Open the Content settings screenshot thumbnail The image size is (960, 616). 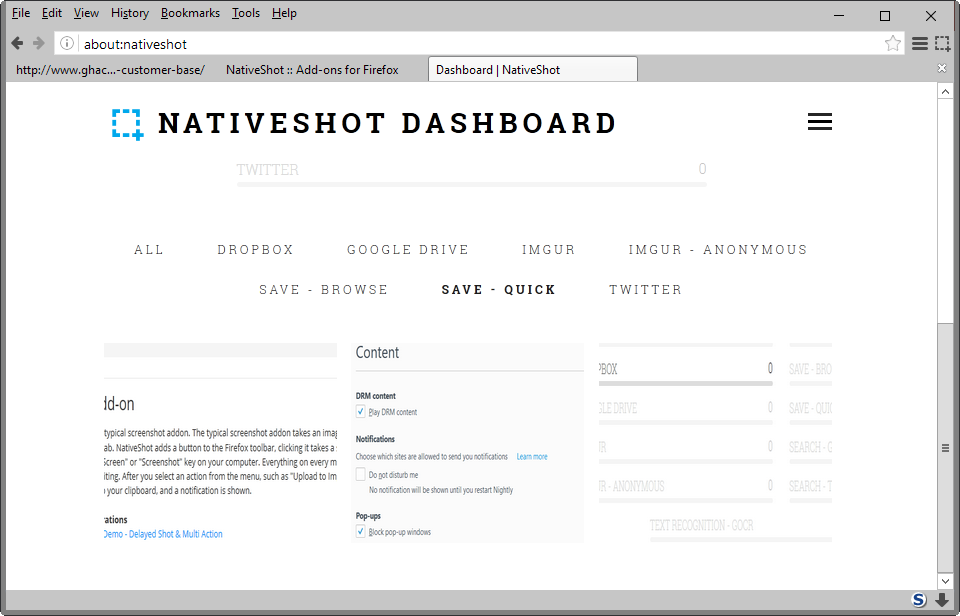469,442
